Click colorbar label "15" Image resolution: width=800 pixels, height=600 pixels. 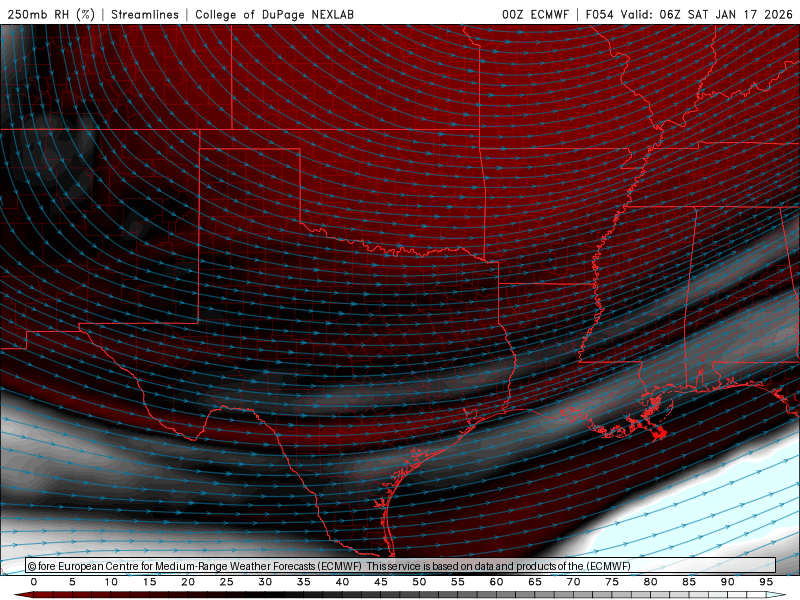[x=149, y=582]
